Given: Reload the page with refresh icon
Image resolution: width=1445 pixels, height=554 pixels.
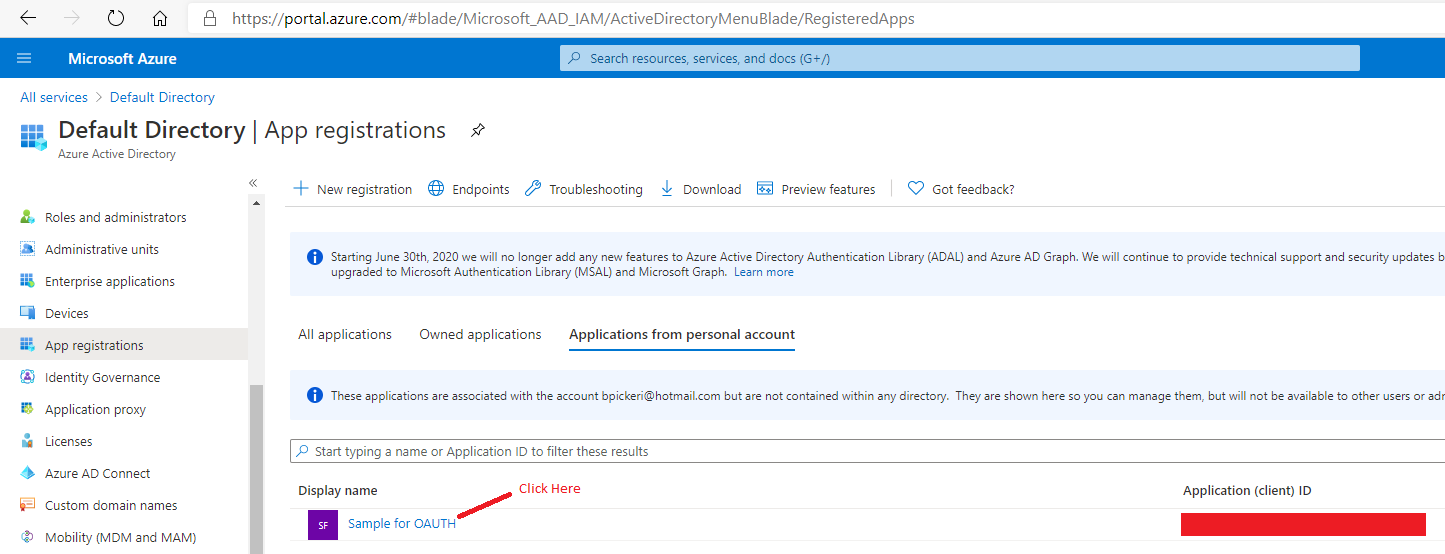Looking at the screenshot, I should [116, 18].
